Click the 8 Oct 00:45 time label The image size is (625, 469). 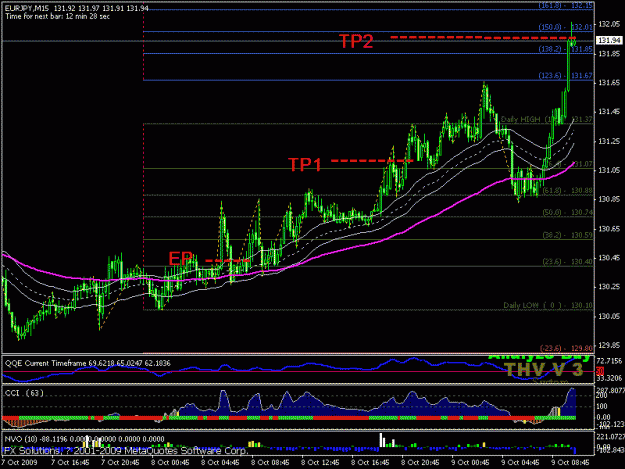(x=170, y=463)
